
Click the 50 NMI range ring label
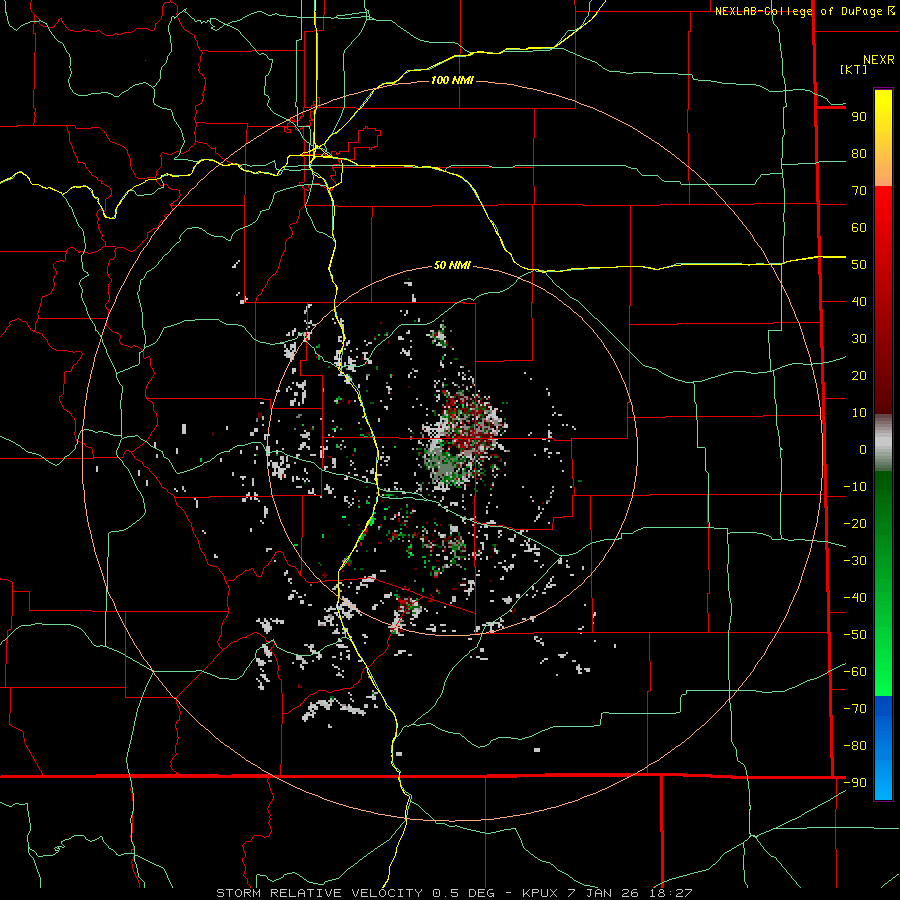click(x=452, y=265)
